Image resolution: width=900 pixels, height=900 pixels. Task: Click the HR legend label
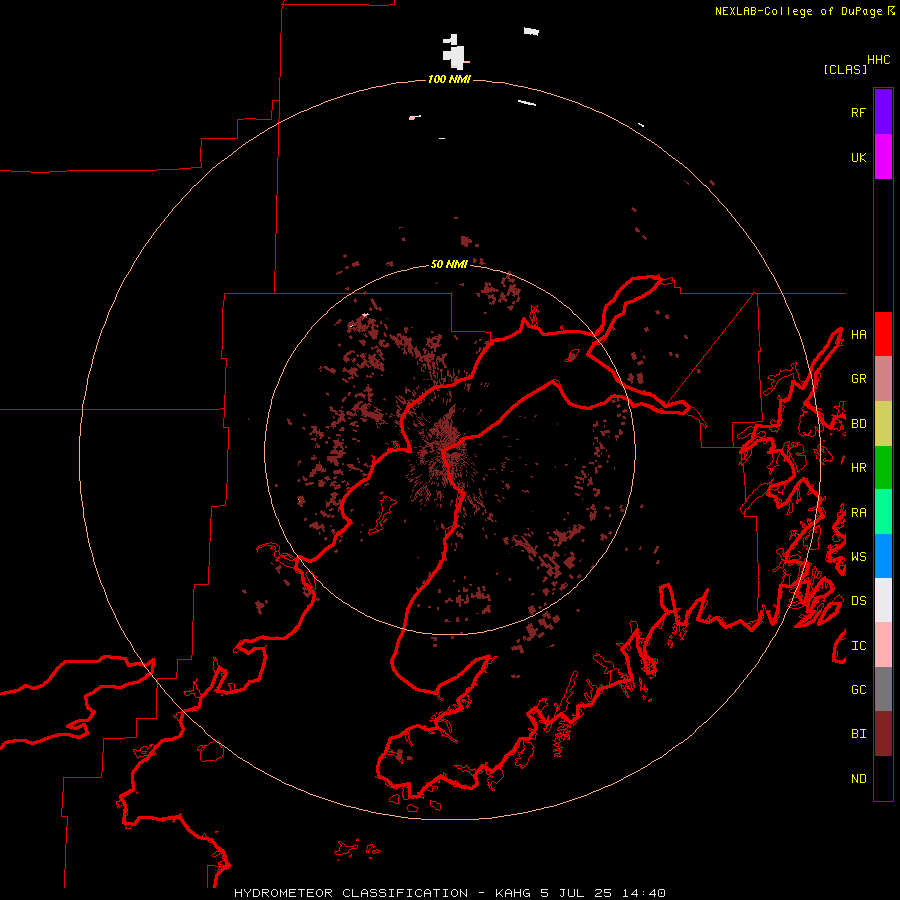[x=858, y=468]
